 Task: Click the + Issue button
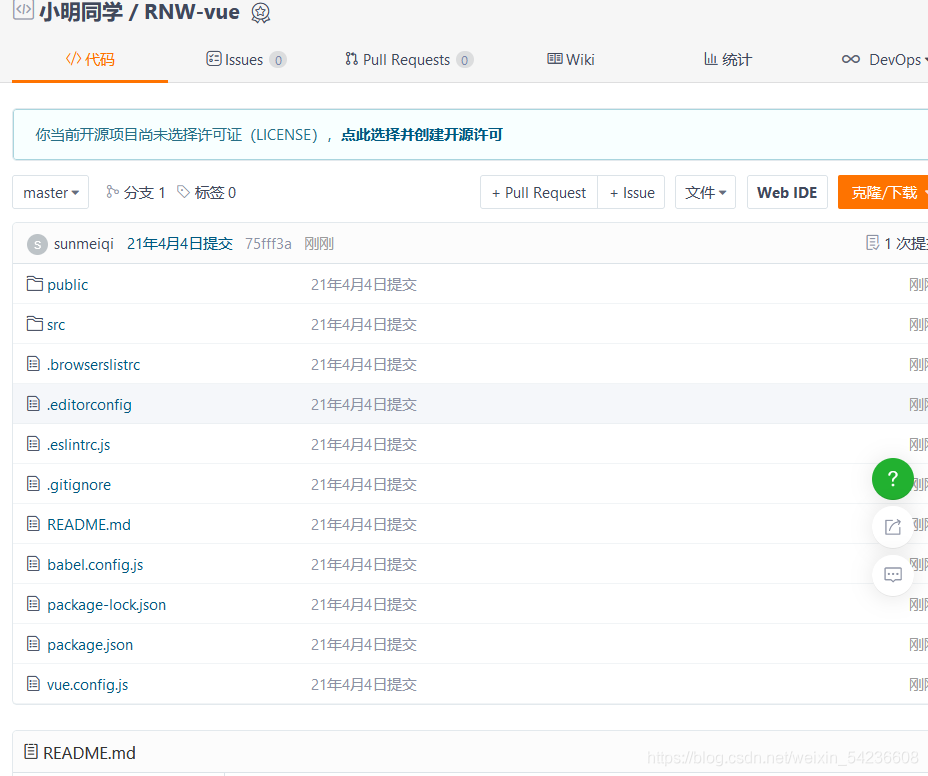(631, 192)
